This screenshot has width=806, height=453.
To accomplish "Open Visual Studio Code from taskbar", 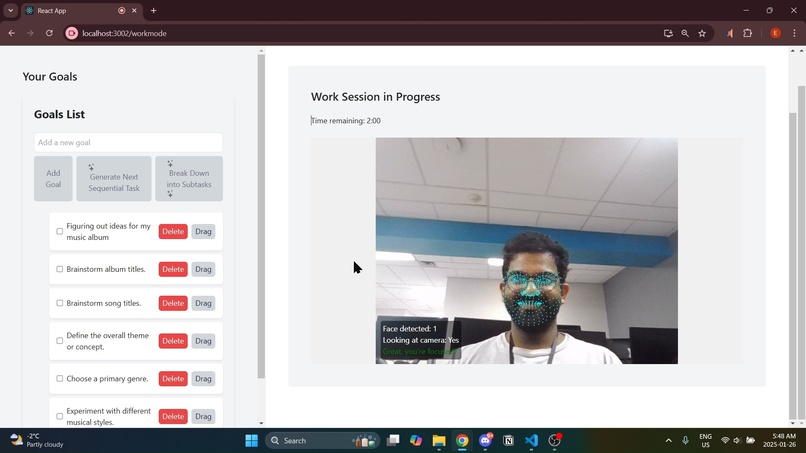I will coord(532,440).
